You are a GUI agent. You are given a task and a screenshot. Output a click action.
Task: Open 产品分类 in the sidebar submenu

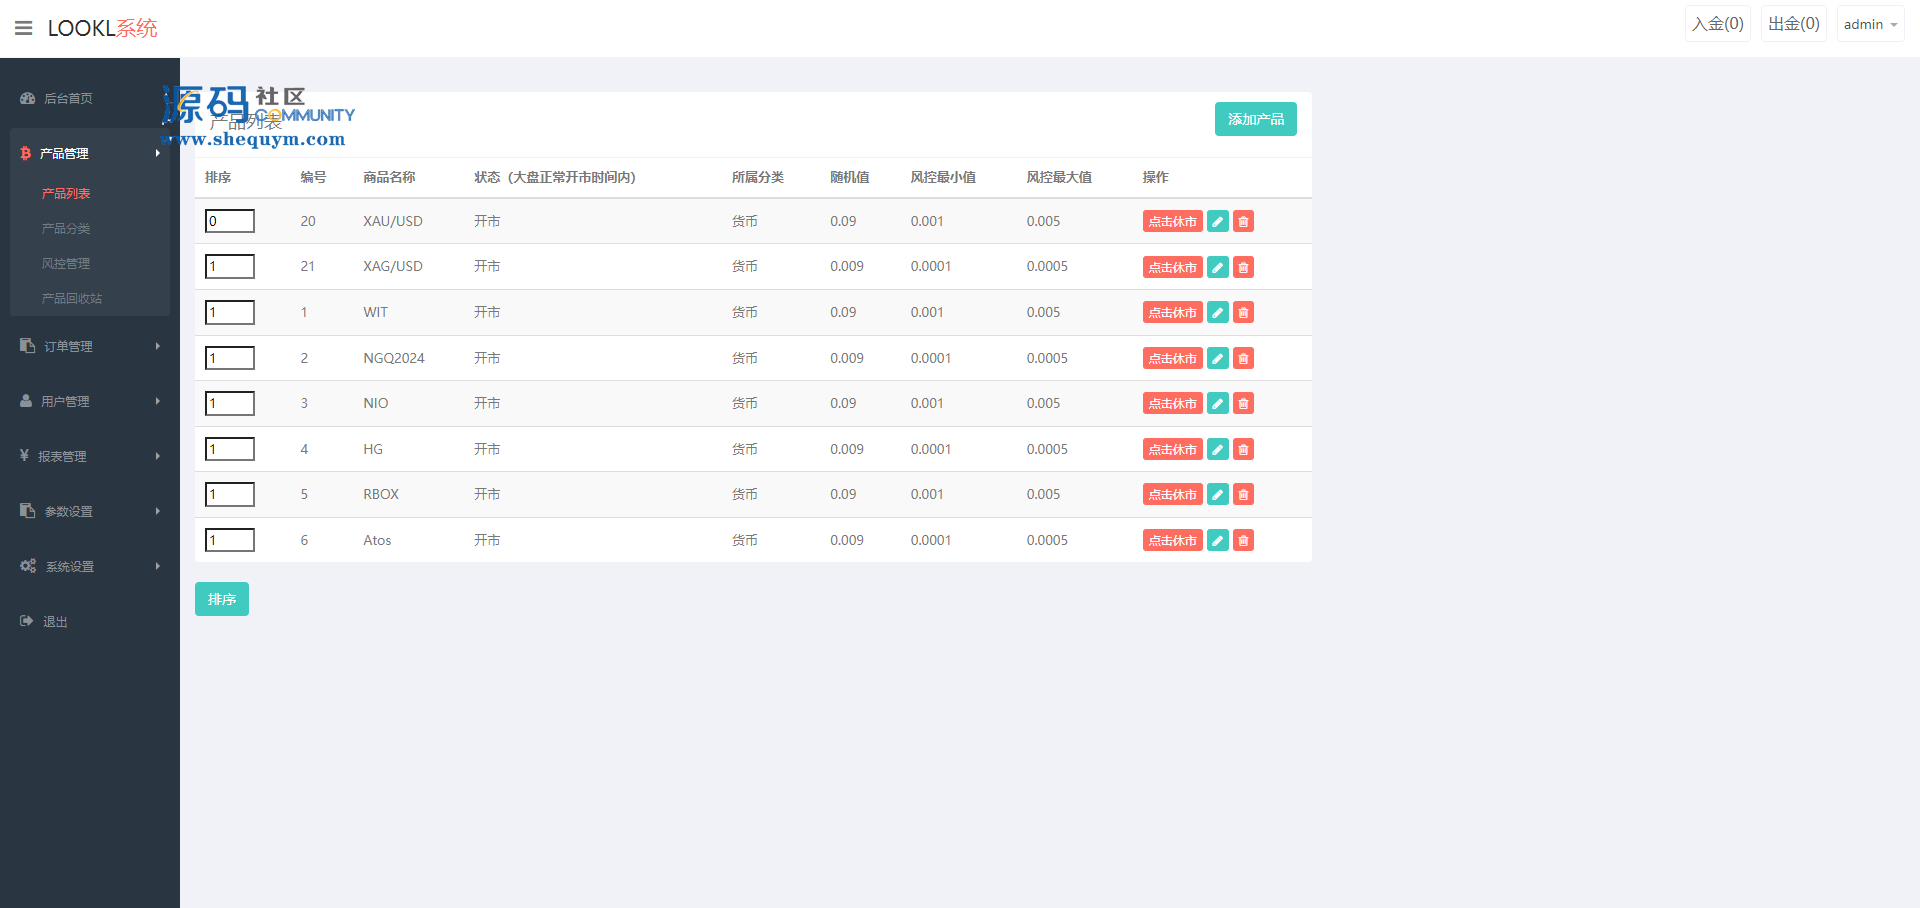66,229
